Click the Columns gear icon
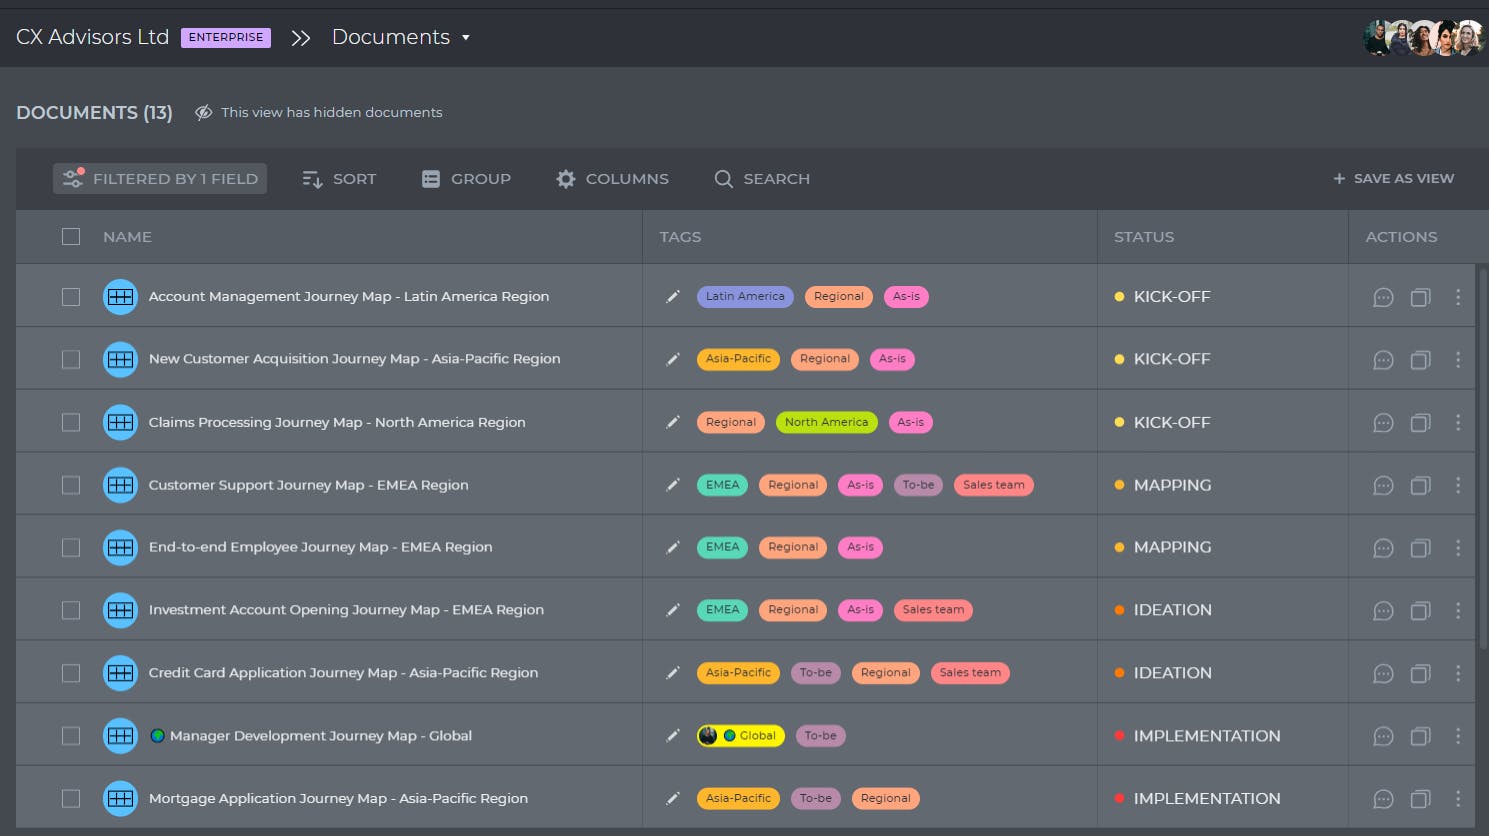1489x836 pixels. (566, 178)
